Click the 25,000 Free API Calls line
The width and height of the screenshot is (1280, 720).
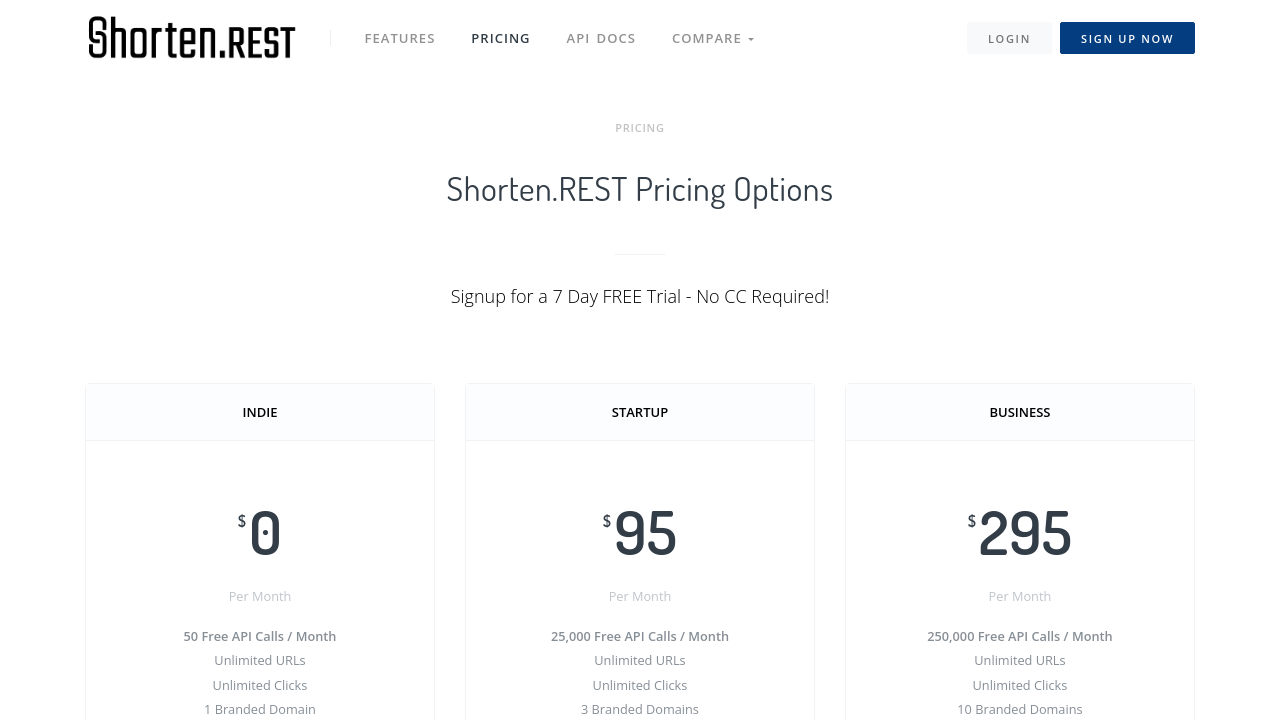(640, 636)
